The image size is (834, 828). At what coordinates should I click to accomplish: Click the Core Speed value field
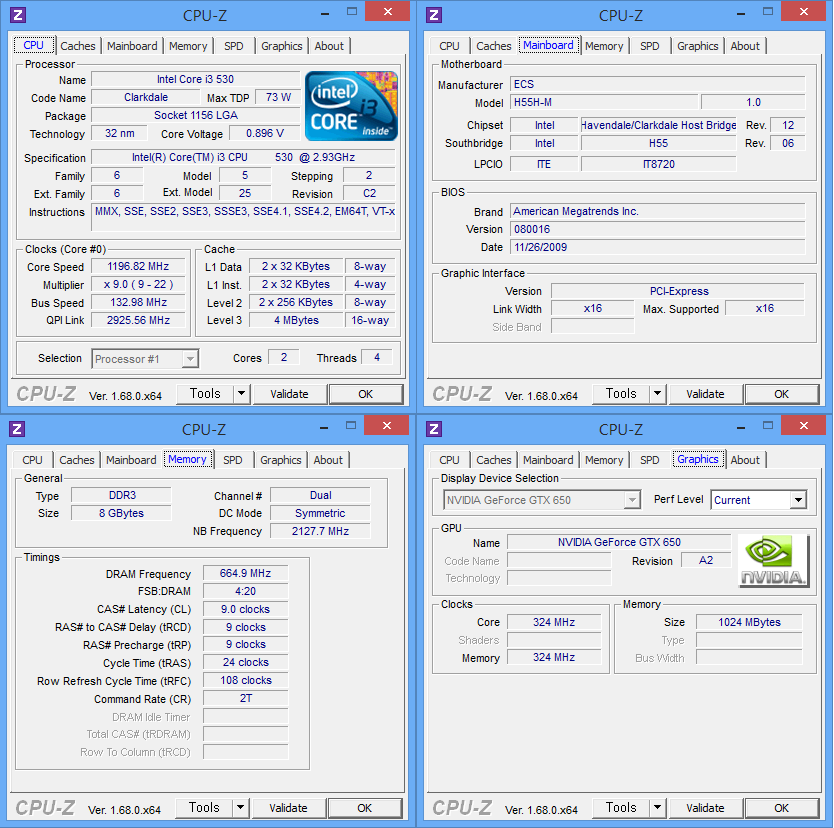click(138, 267)
